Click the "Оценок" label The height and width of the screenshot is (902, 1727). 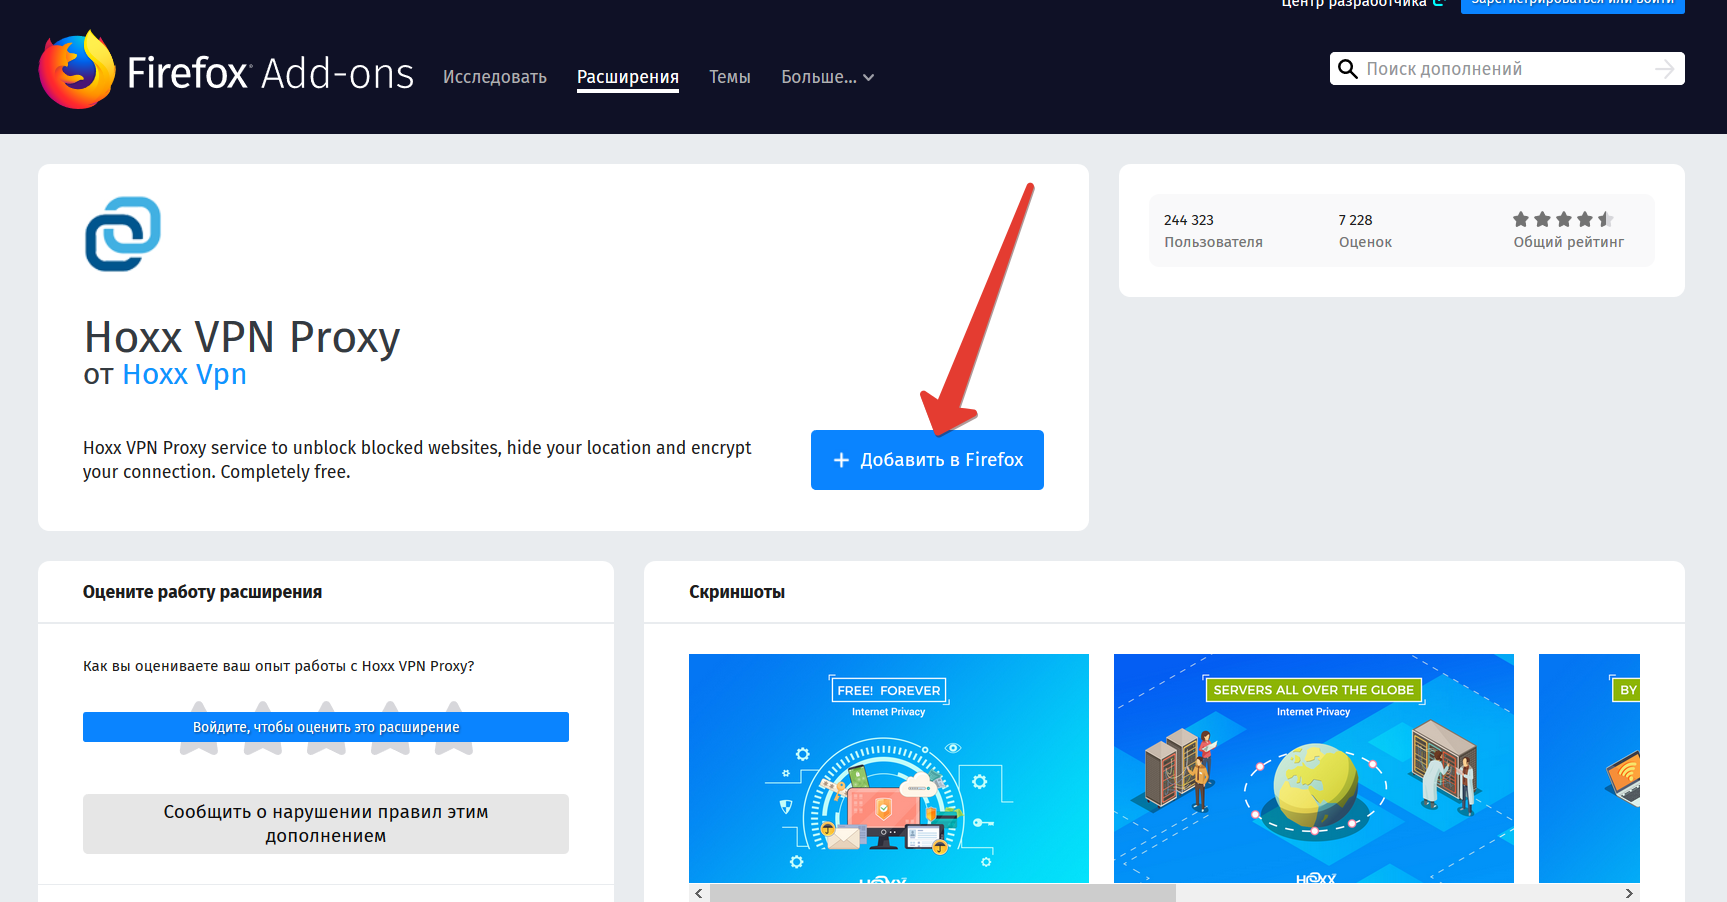[1365, 242]
